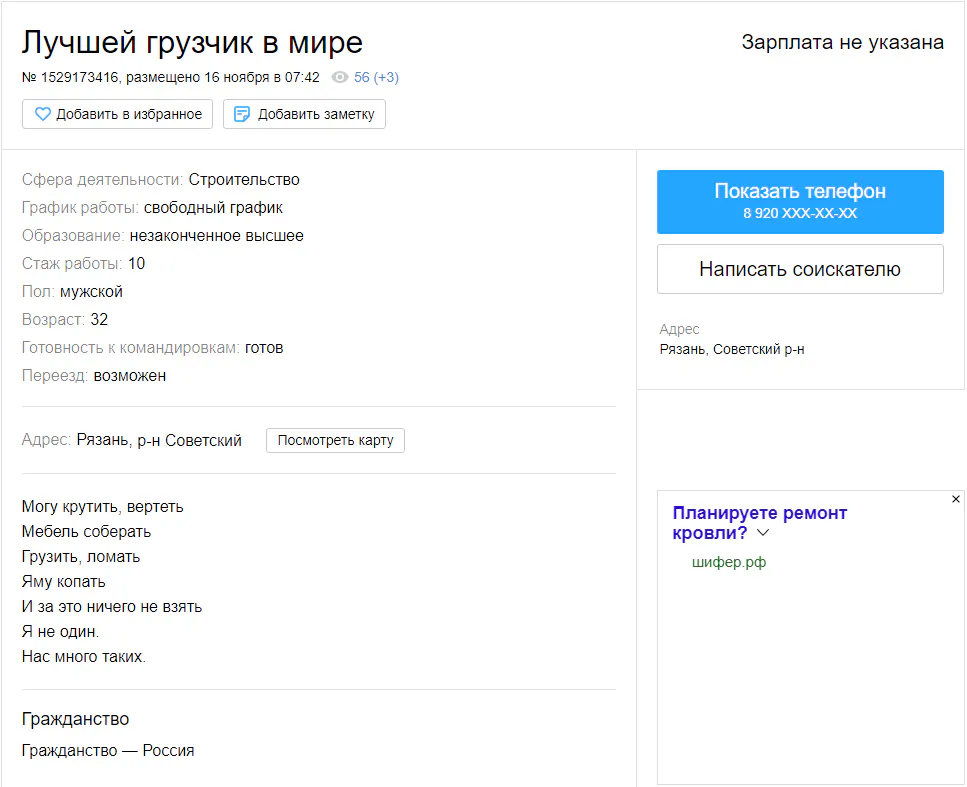Click the свободный график schedule value
This screenshot has height=787, width=967.
pyautogui.click(x=213, y=208)
